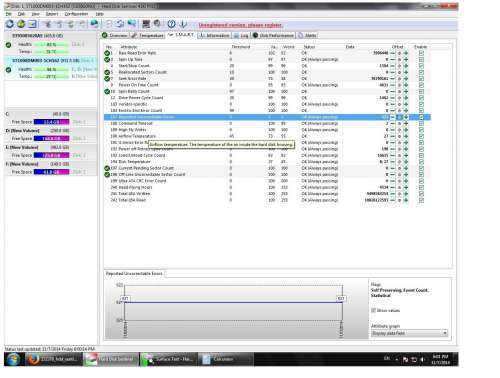Click the green plus offset for Disk Temperature
Viewport: 500px width, 378px height.
(x=406, y=162)
